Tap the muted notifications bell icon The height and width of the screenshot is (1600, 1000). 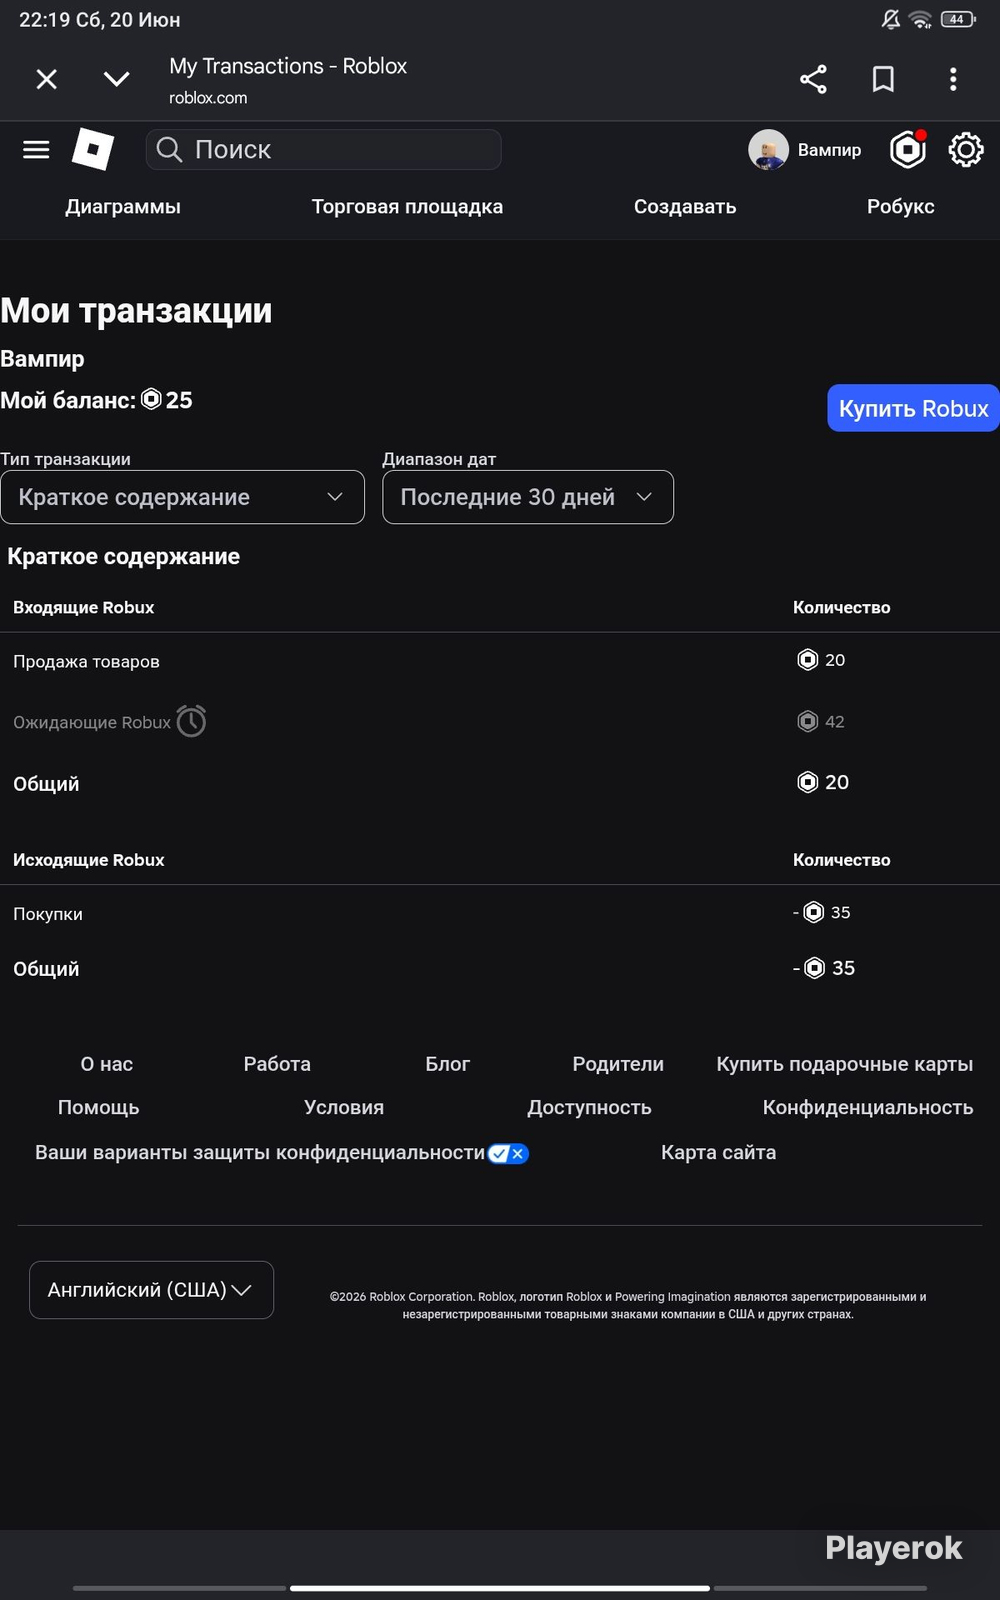(x=890, y=19)
